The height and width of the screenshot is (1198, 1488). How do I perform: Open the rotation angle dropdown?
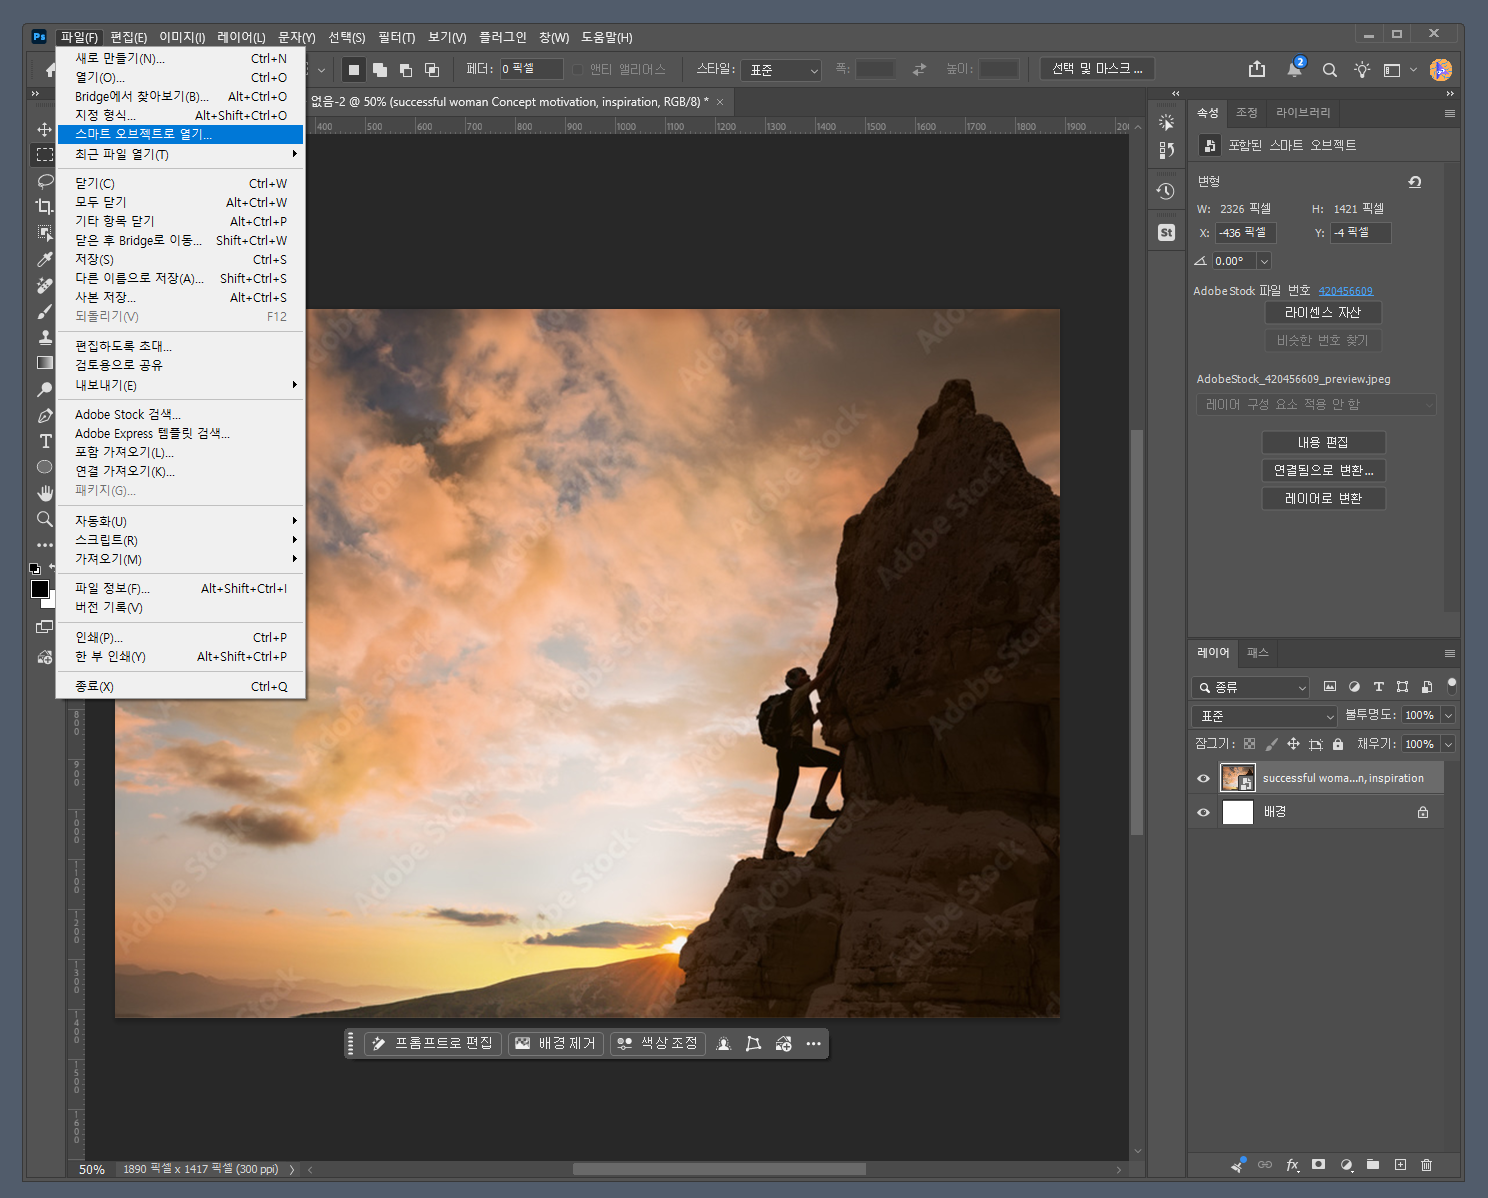pos(1264,261)
